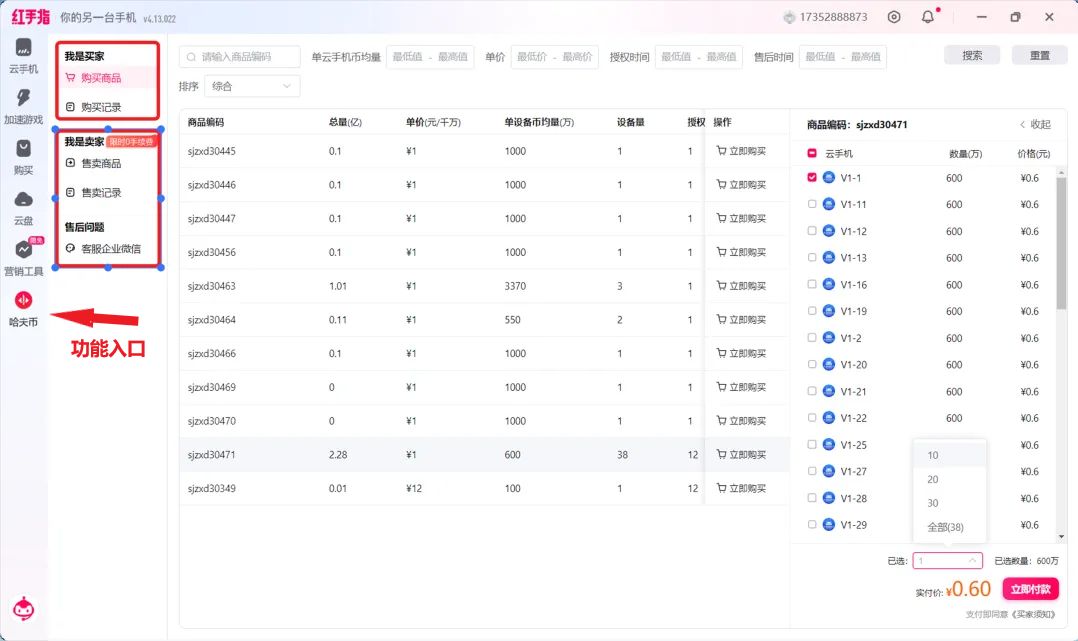The width and height of the screenshot is (1078, 641).
Task: Click the robot assistant icon at bottom-left
Action: tap(23, 608)
